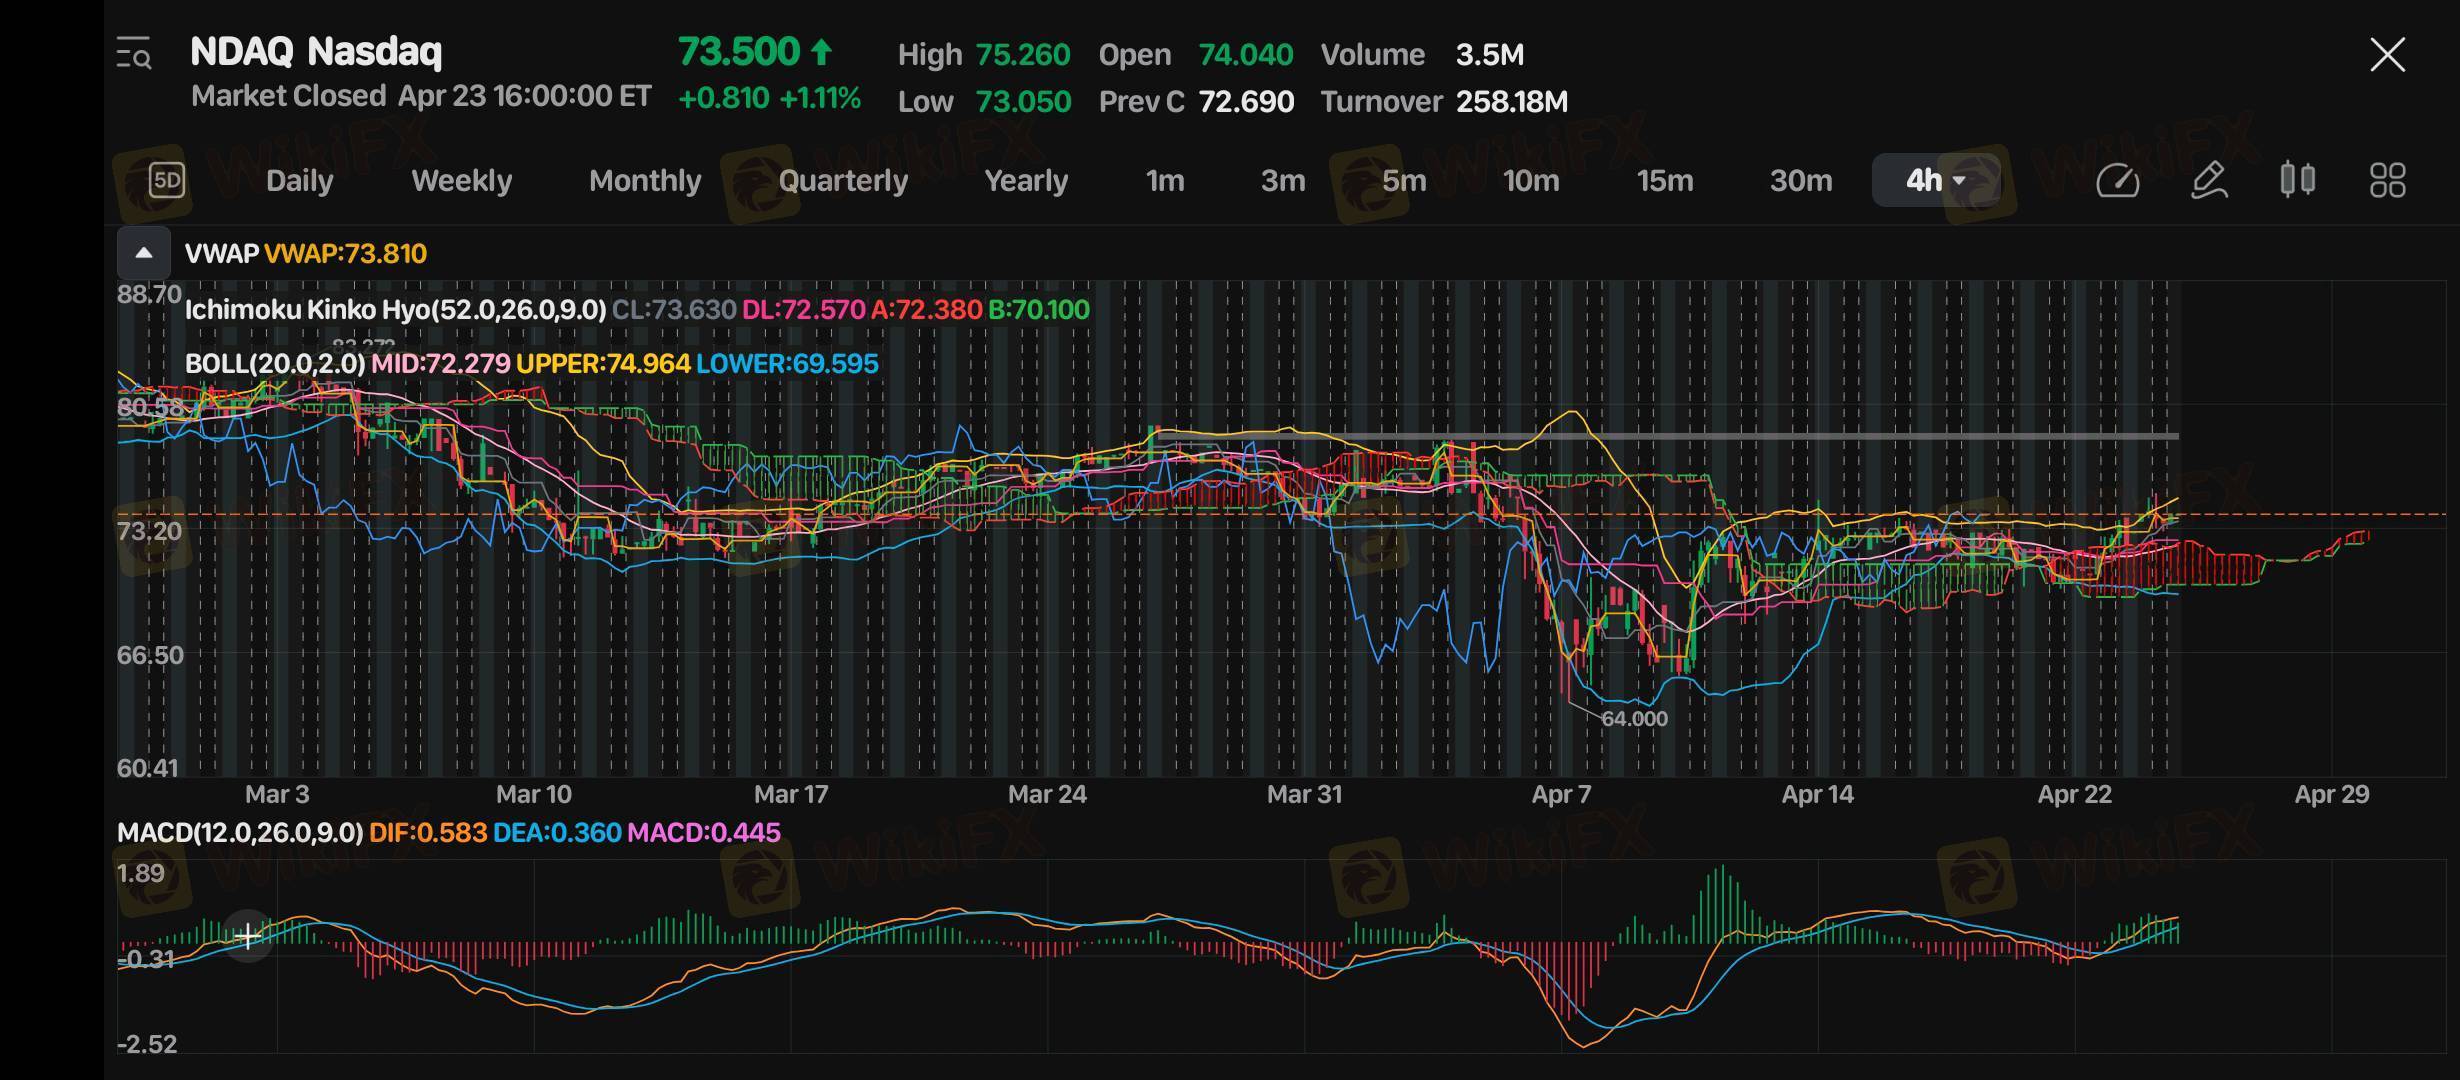Click the MACD(12.0,26.0,9.0) indicator label
Image resolution: width=2460 pixels, height=1080 pixels.
pyautogui.click(x=240, y=833)
